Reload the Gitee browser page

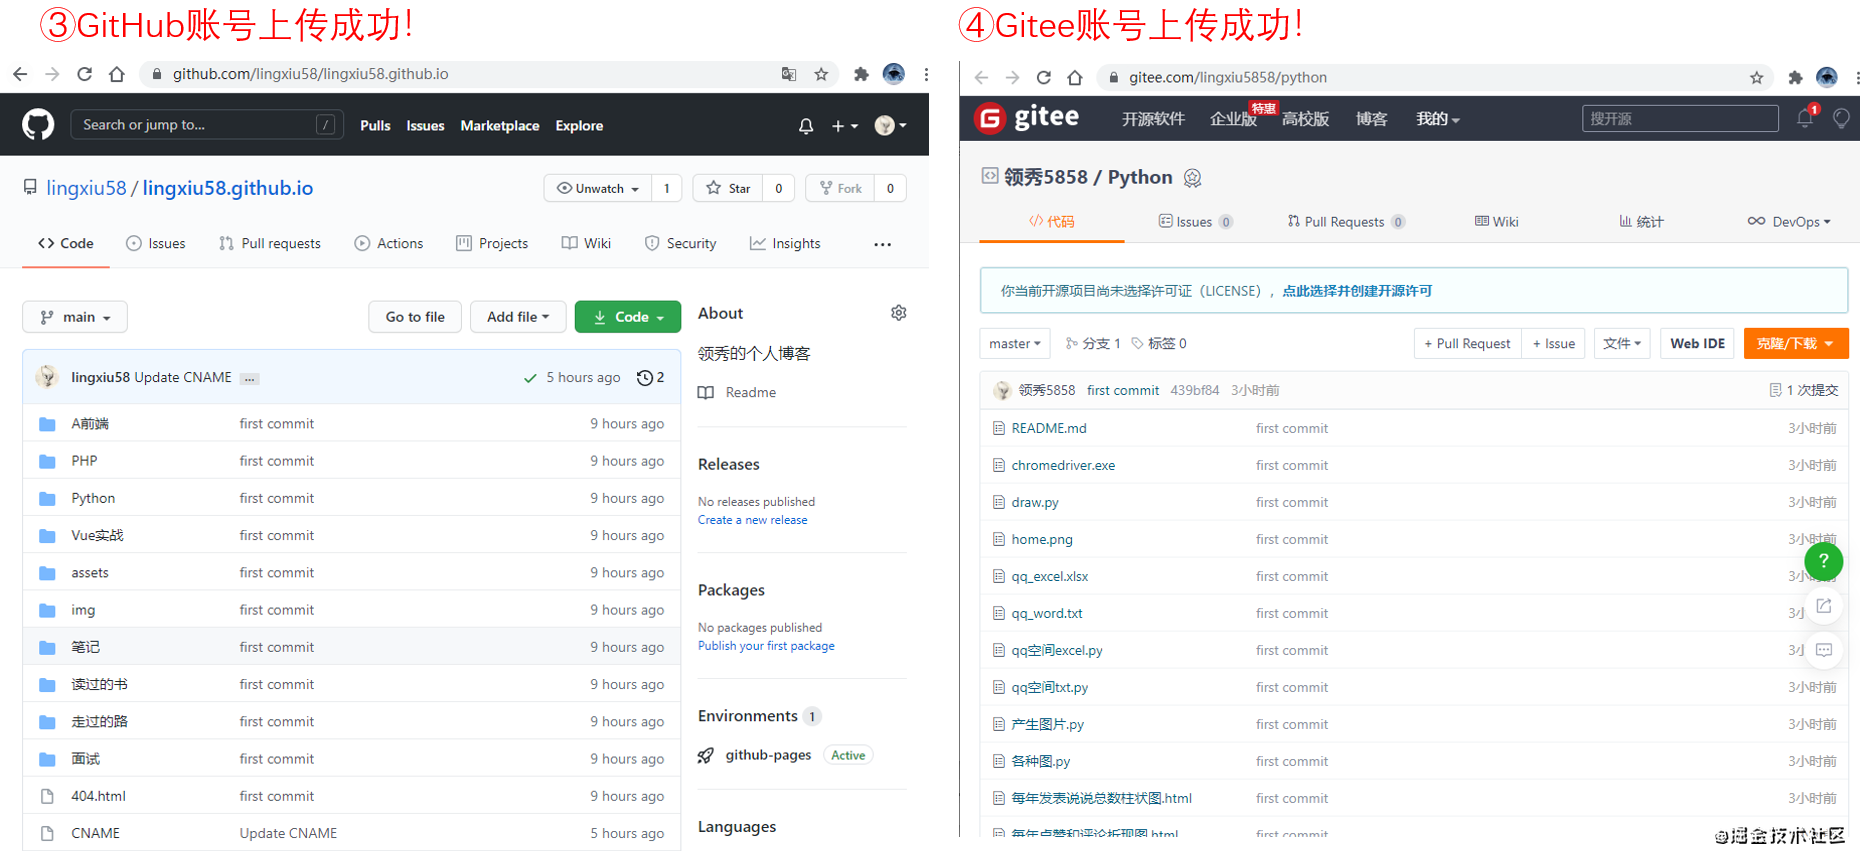click(x=1044, y=77)
